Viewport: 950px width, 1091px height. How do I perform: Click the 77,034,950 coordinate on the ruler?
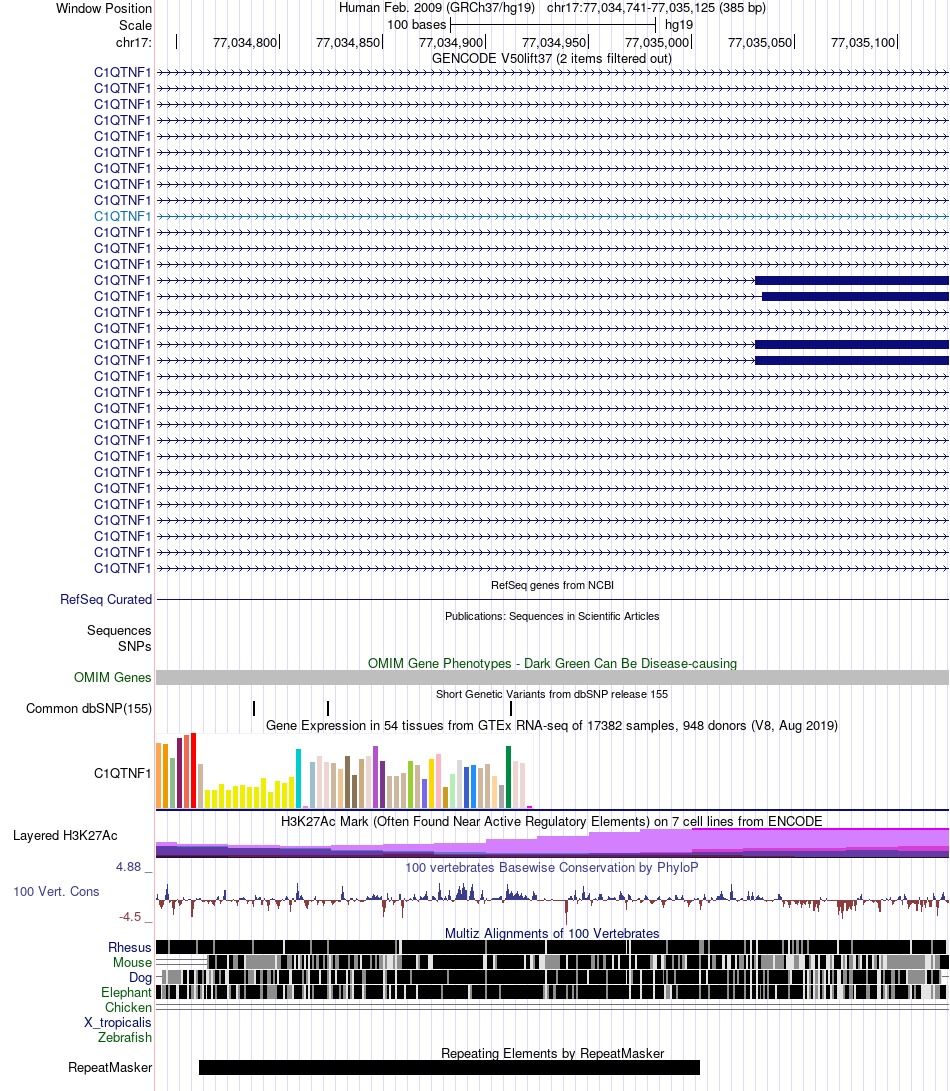click(553, 42)
